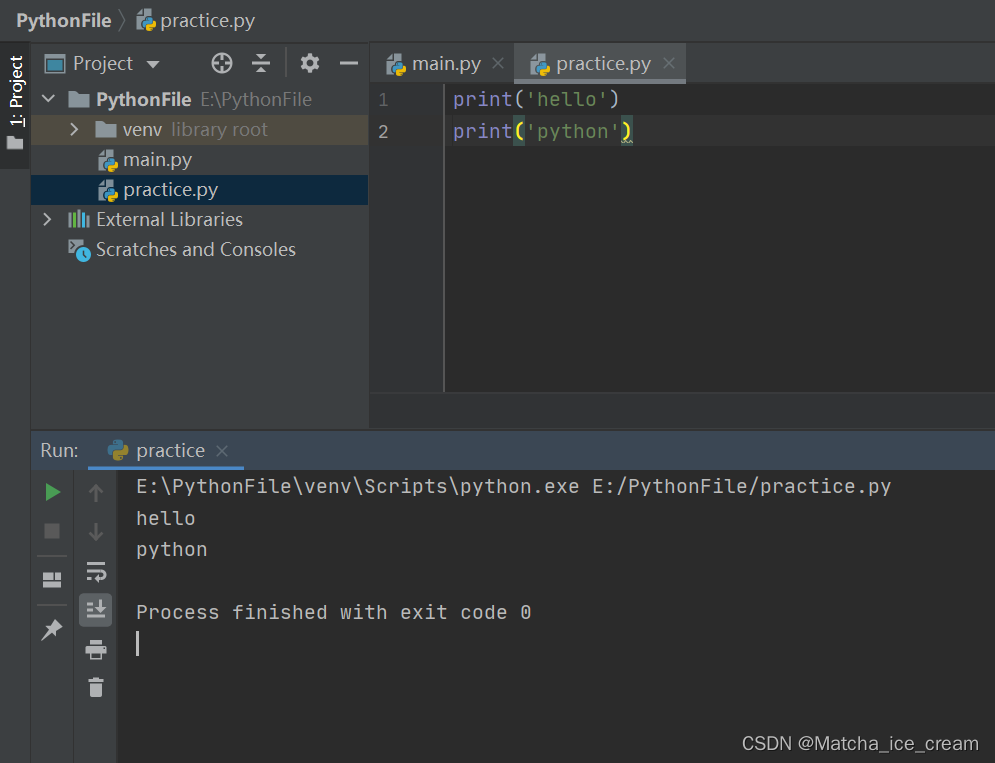The height and width of the screenshot is (763, 995).
Task: Hide the Project tool window
Action: point(349,63)
